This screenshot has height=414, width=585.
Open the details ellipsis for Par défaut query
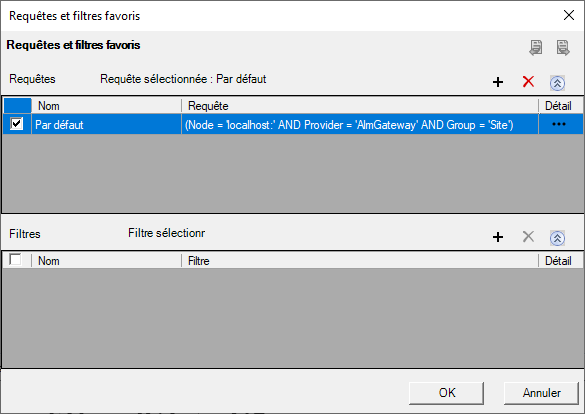pyautogui.click(x=559, y=124)
